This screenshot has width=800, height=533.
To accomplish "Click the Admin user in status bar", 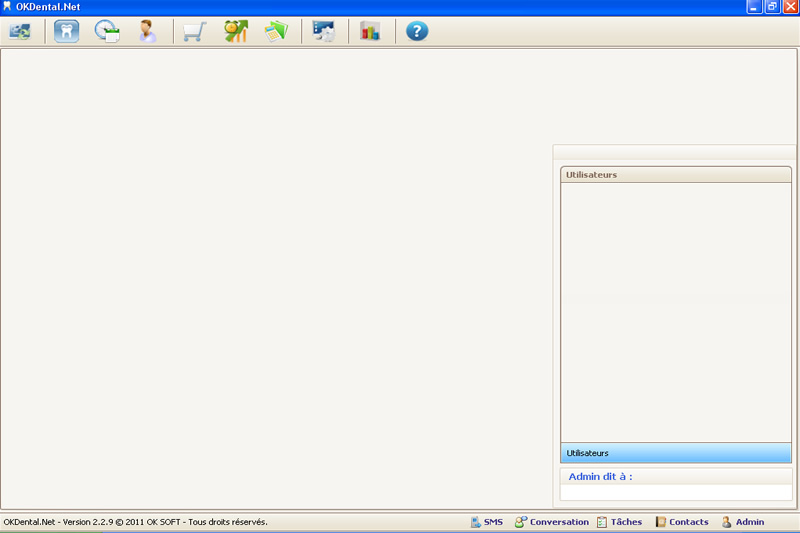I will point(743,522).
